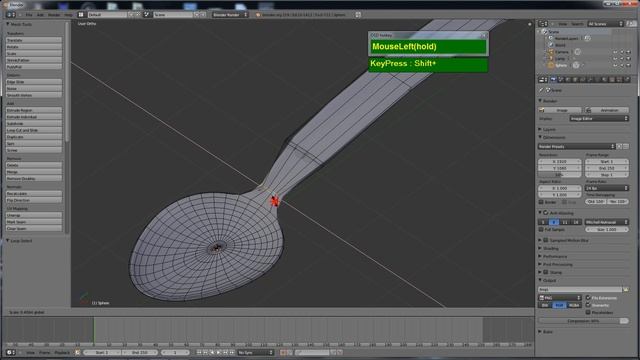Open the outliner editor type selector
640x360 pixels.
click(543, 24)
